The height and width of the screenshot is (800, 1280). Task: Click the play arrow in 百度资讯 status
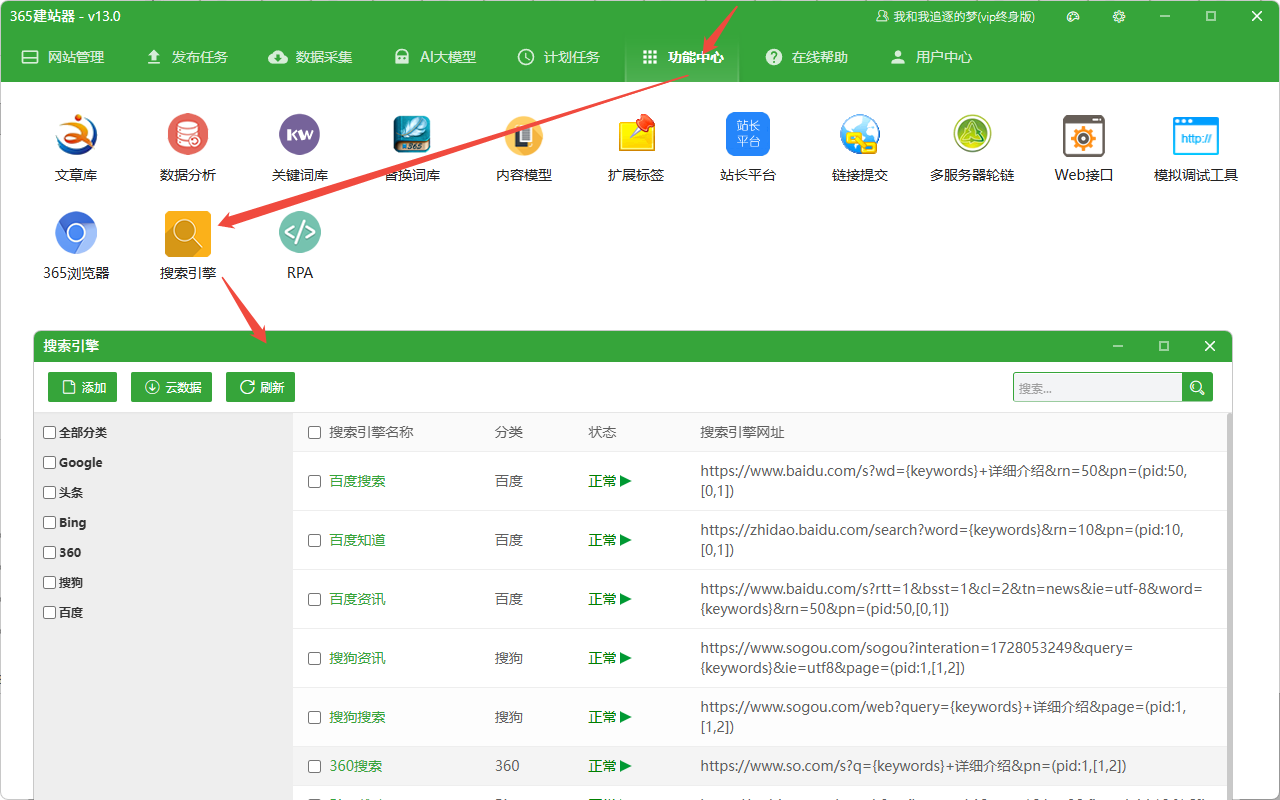pos(626,599)
